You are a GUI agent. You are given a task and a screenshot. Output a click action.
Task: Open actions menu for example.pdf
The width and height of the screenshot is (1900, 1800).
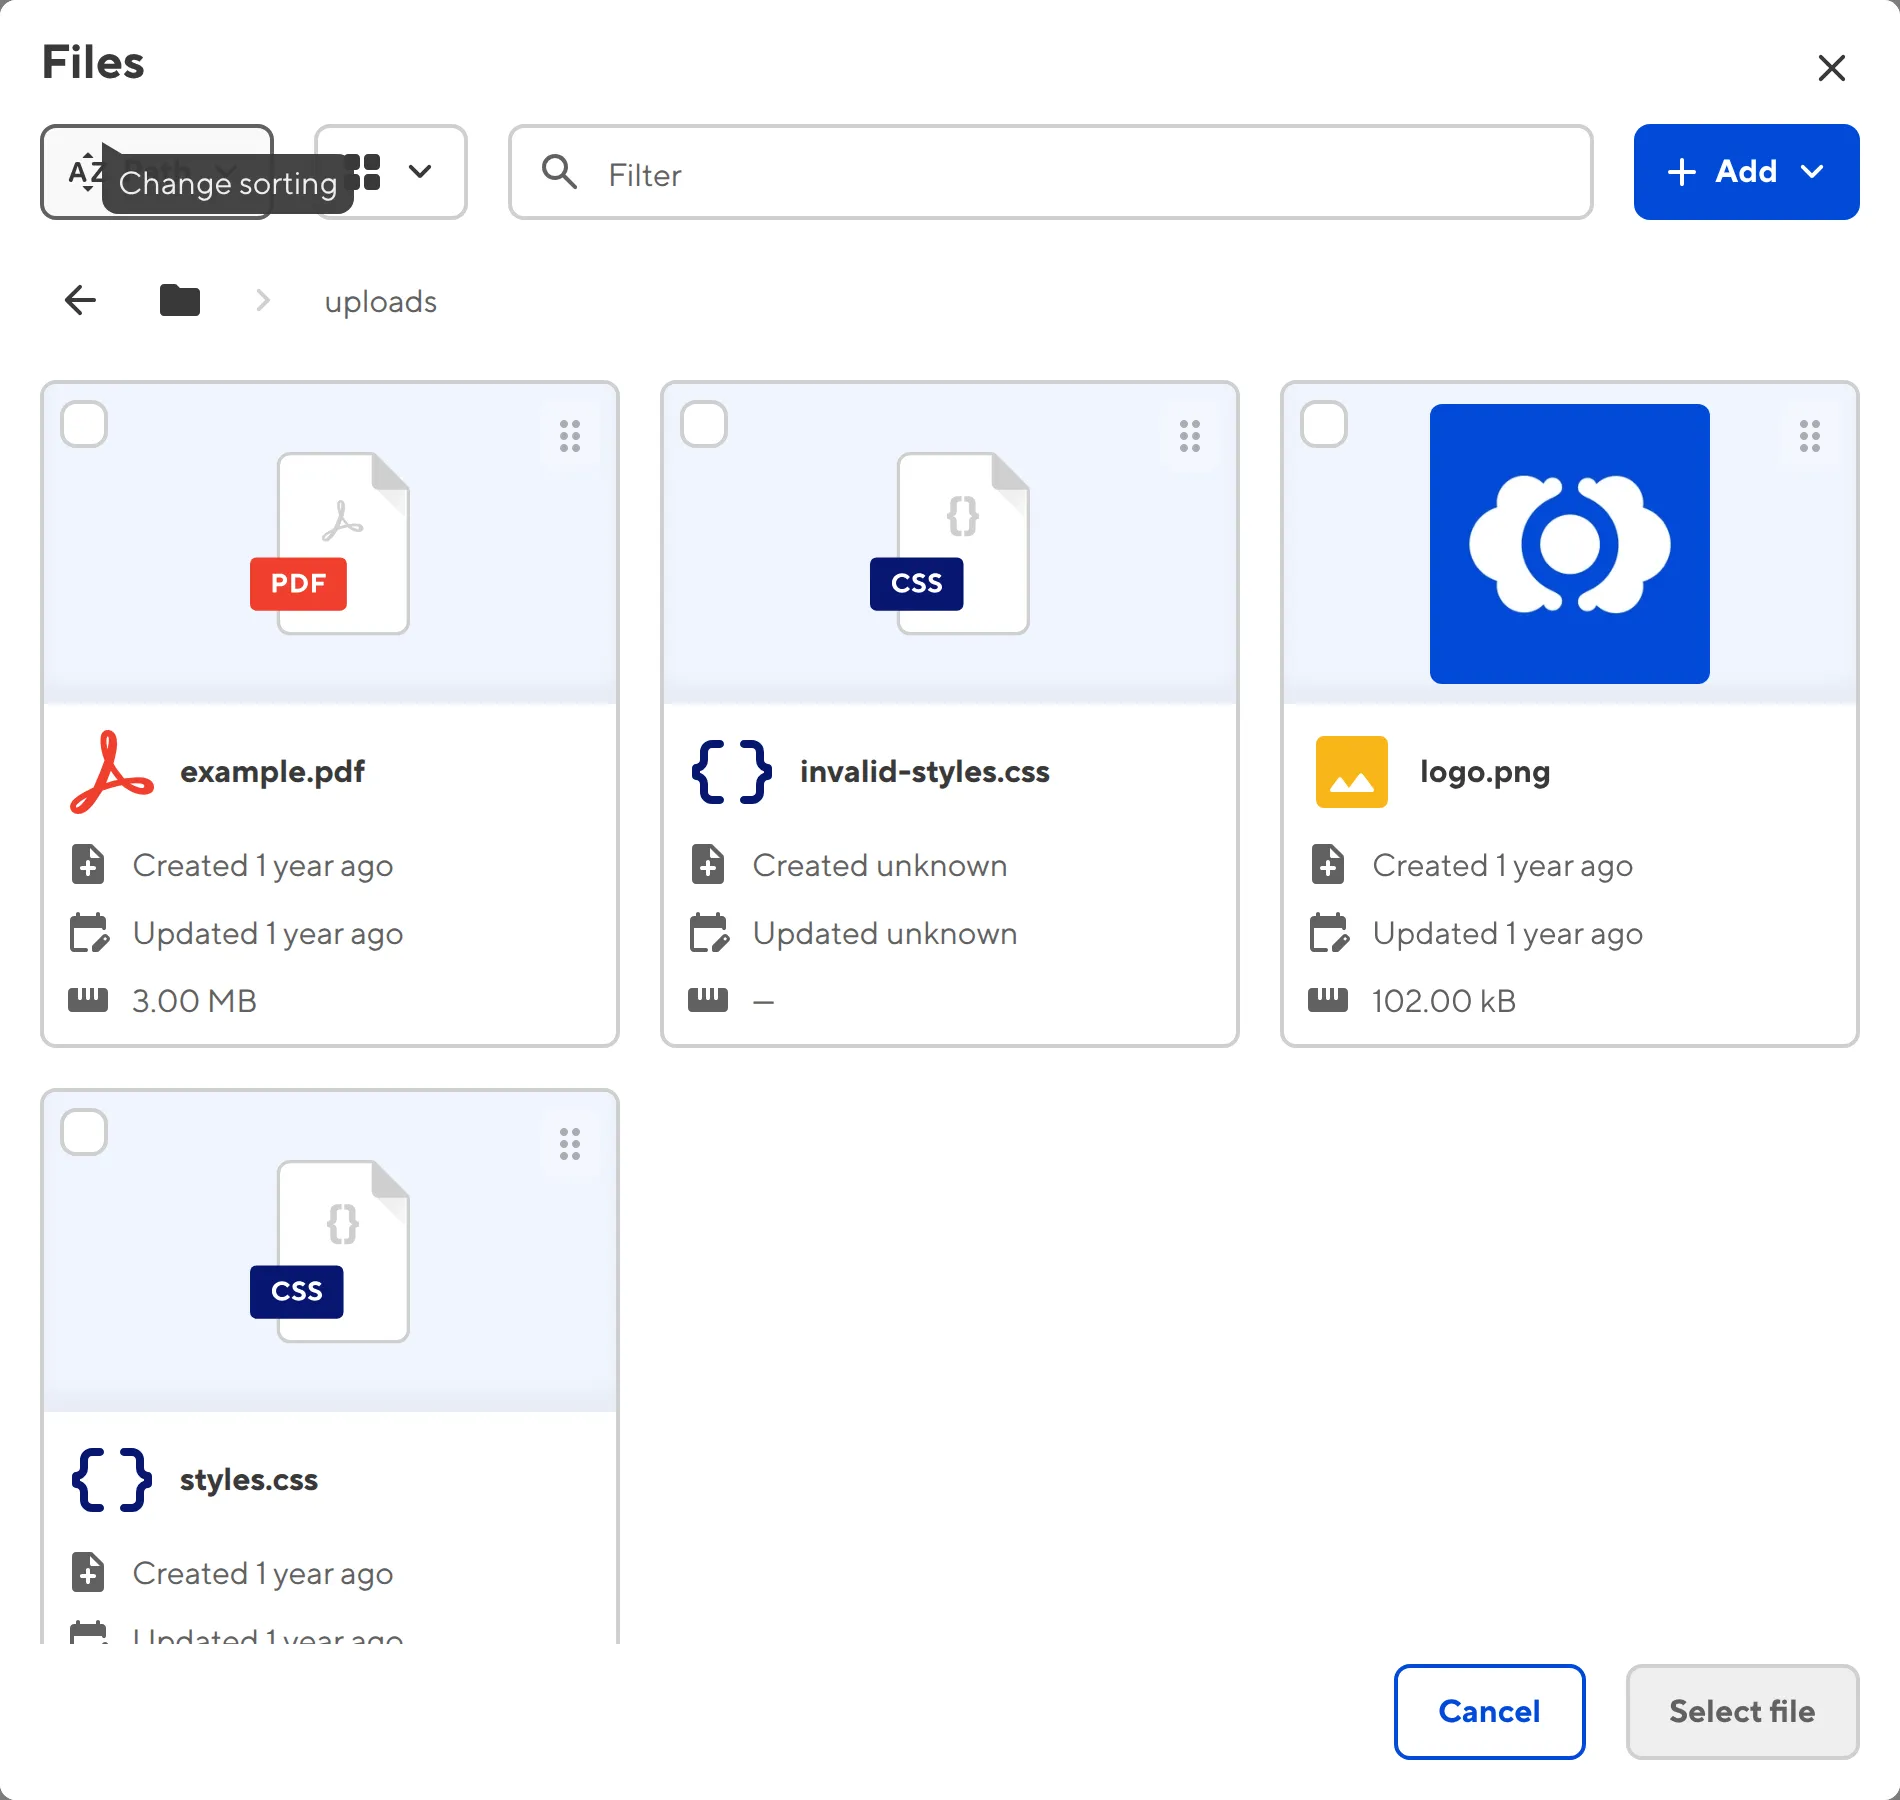[x=570, y=436]
